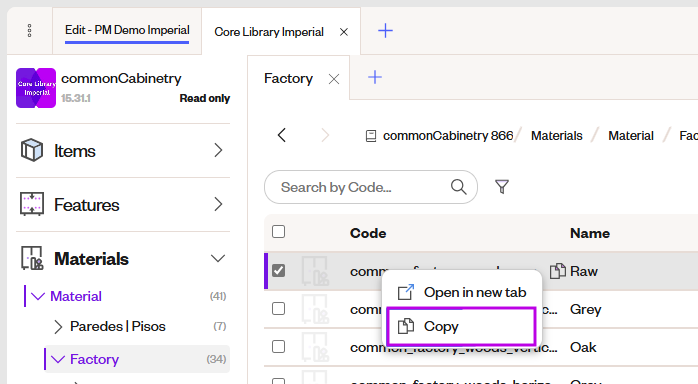
Task: Click the Raw name cell
Action: tap(584, 271)
